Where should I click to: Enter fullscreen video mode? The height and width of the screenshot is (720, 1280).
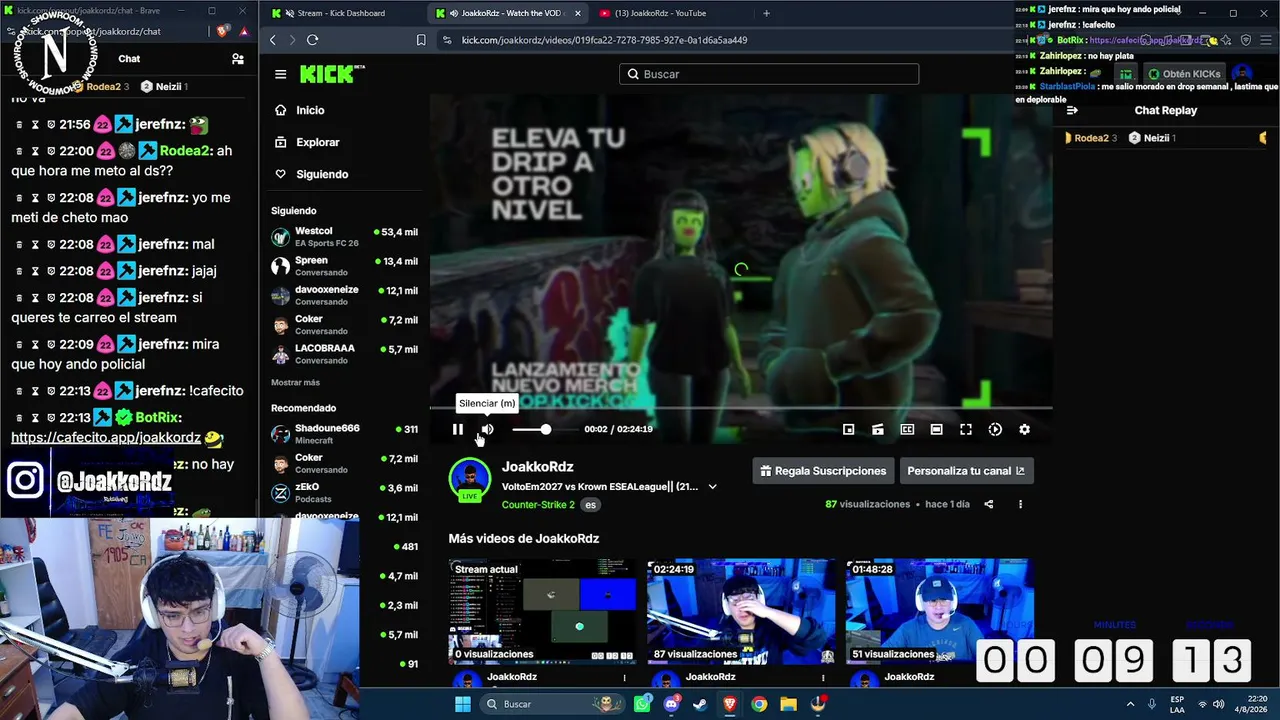tap(966, 429)
